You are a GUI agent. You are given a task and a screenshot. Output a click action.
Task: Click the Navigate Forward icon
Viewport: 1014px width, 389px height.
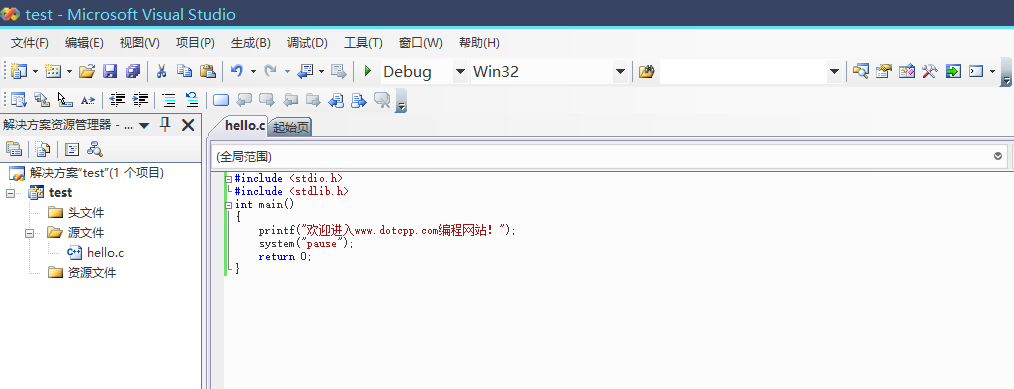338,71
